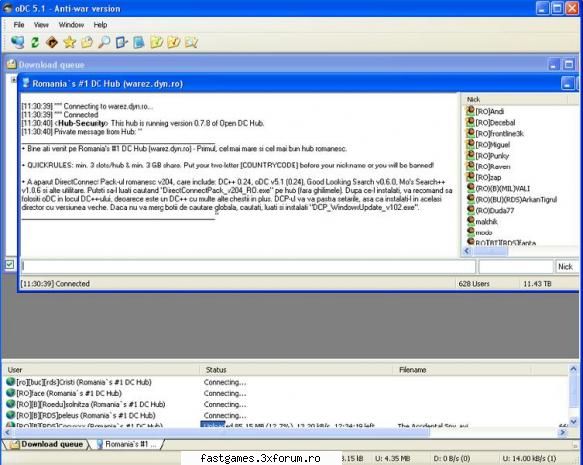Click the [11:30:39] Connected status text
Viewport: 583px width, 465px height.
pos(55,284)
